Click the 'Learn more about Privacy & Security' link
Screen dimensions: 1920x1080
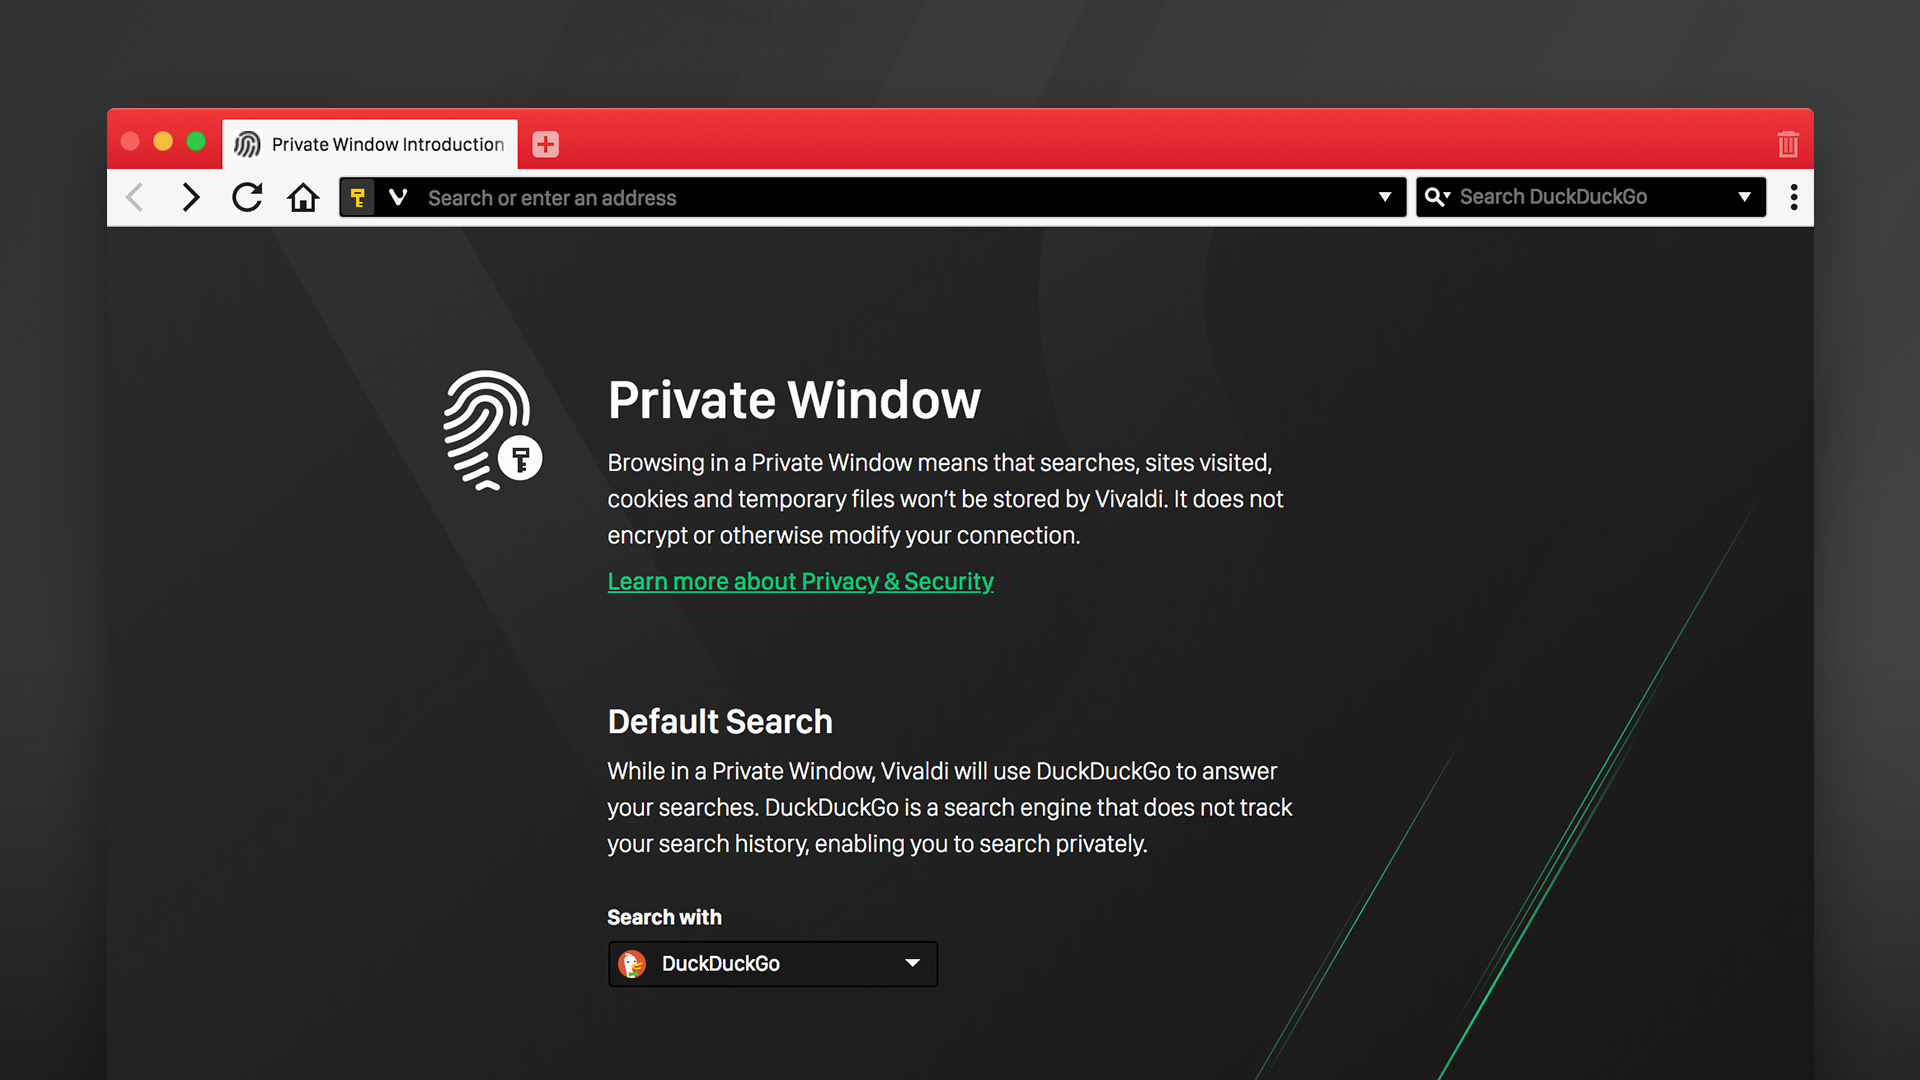tap(800, 580)
